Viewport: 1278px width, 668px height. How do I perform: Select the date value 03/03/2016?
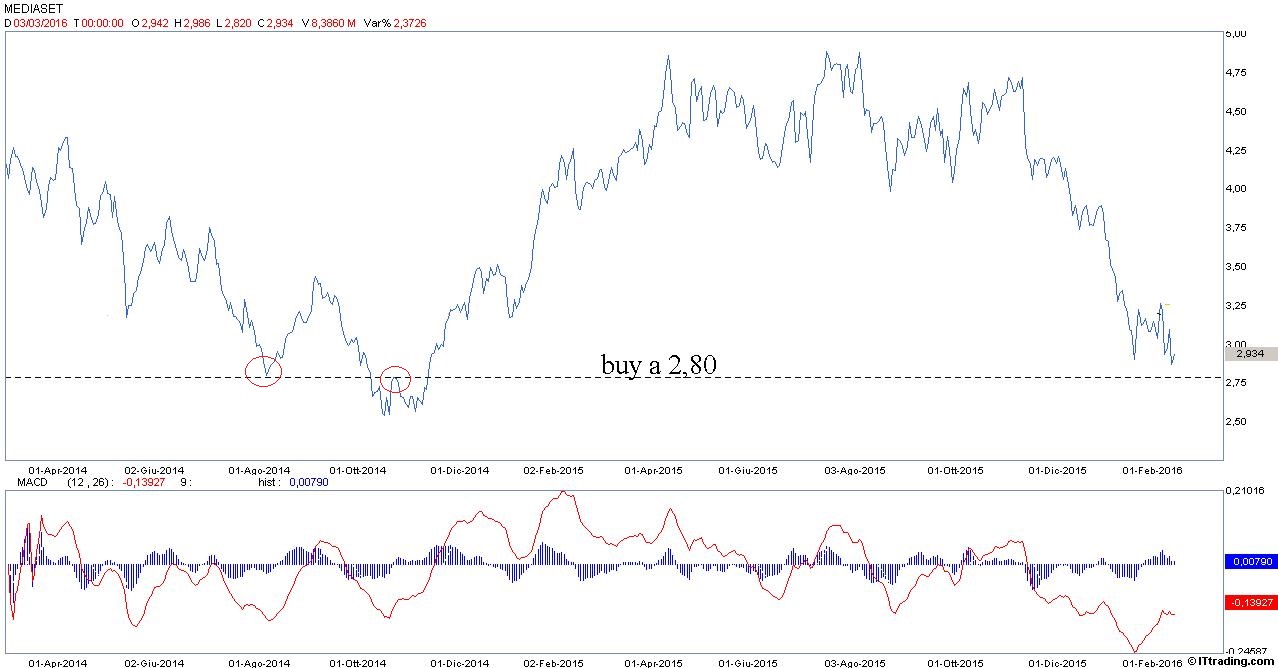click(40, 23)
